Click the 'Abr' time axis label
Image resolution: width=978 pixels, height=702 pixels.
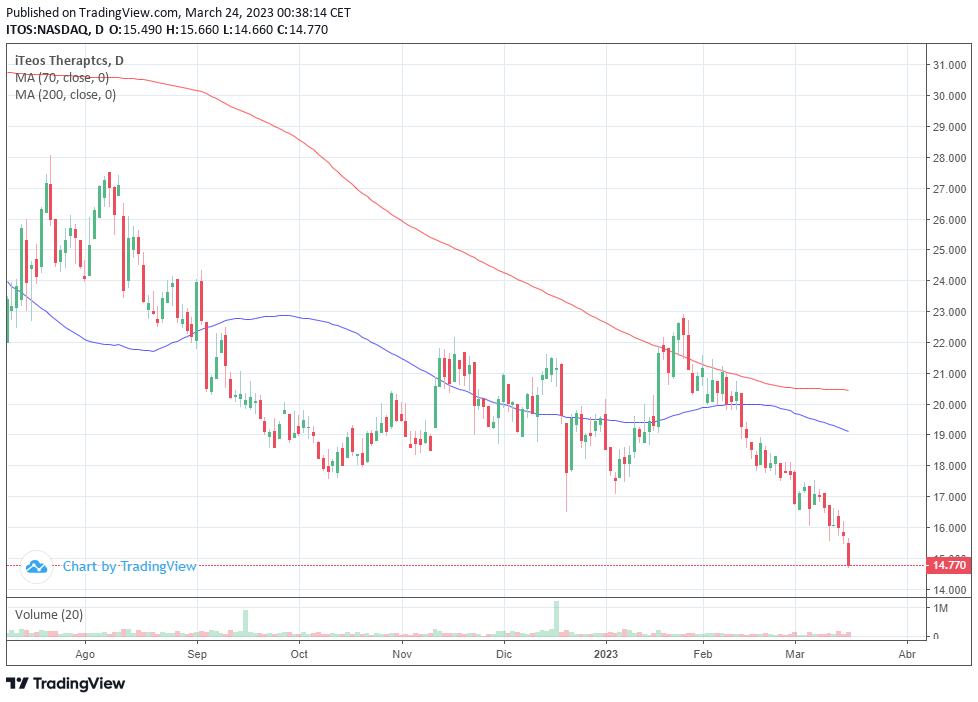907,654
